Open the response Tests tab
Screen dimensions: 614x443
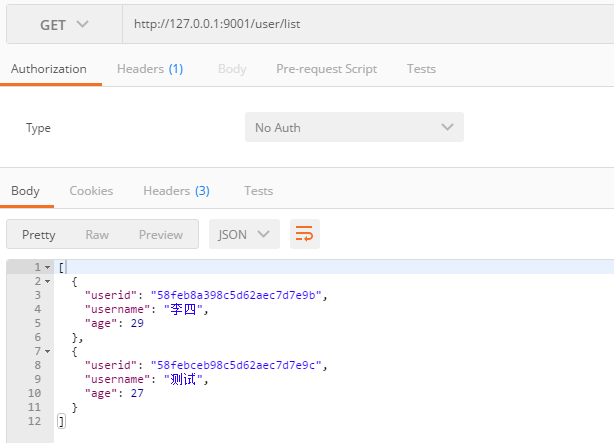tap(259, 191)
